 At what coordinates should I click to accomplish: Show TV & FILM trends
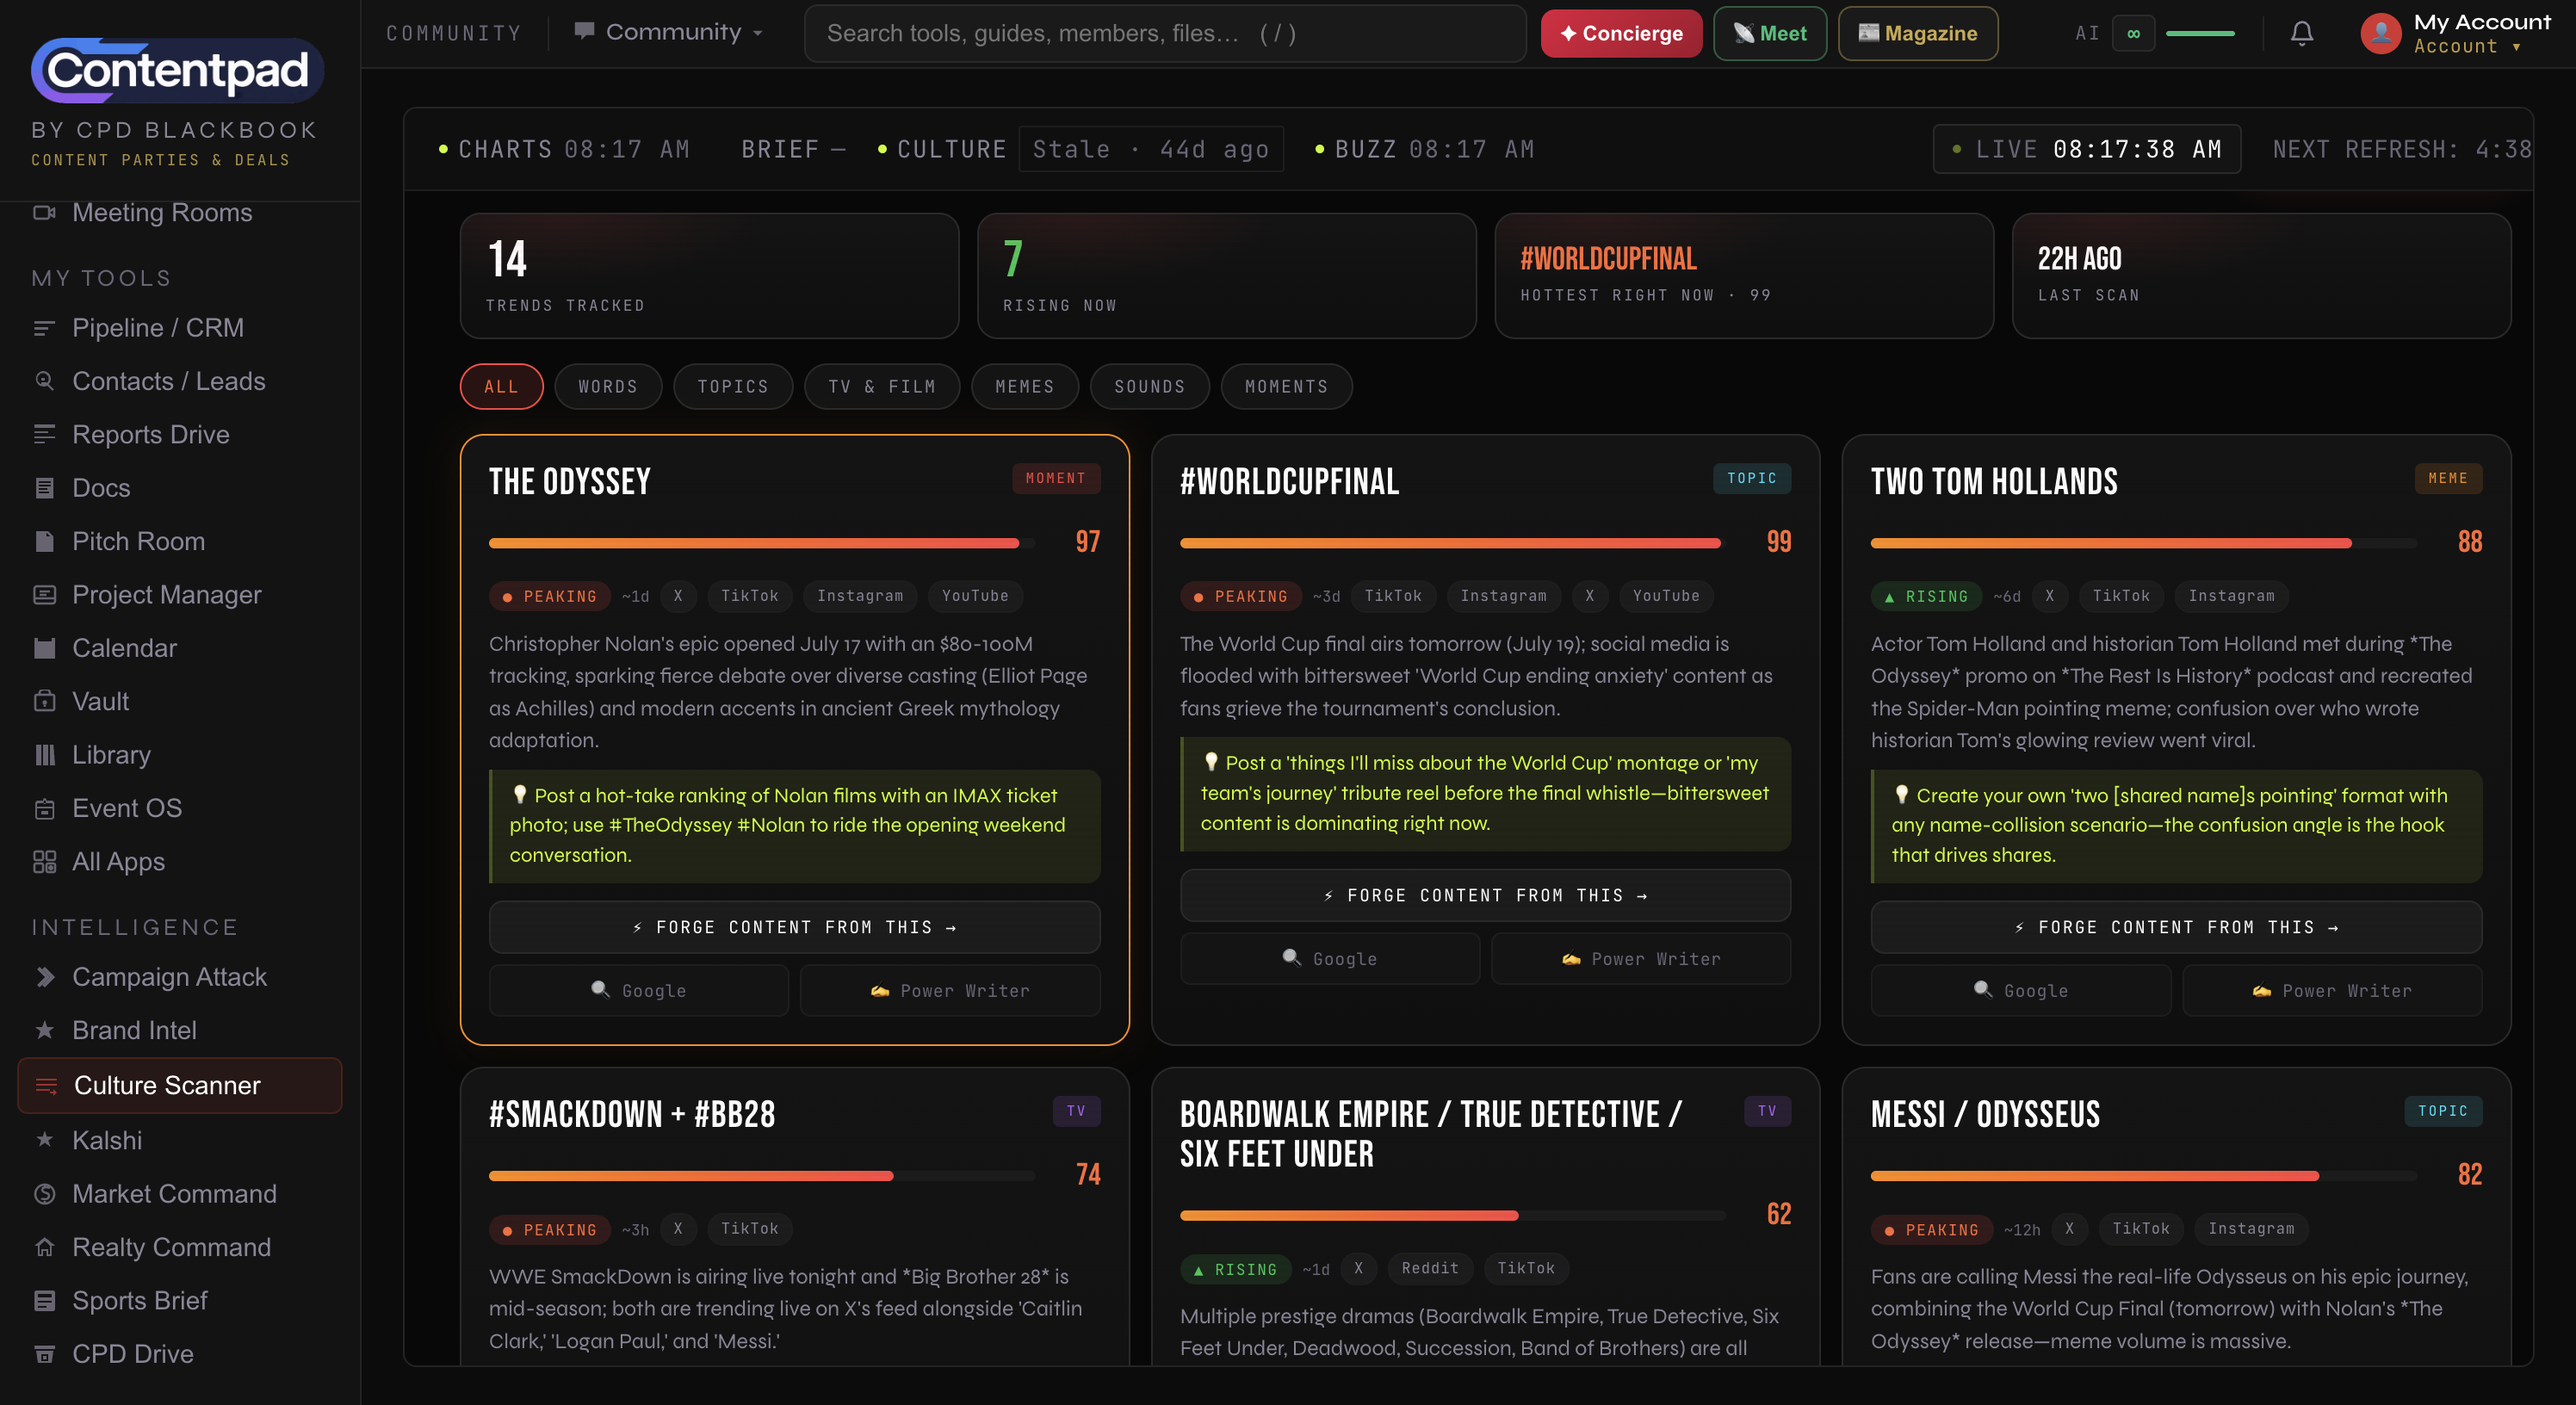pos(882,387)
